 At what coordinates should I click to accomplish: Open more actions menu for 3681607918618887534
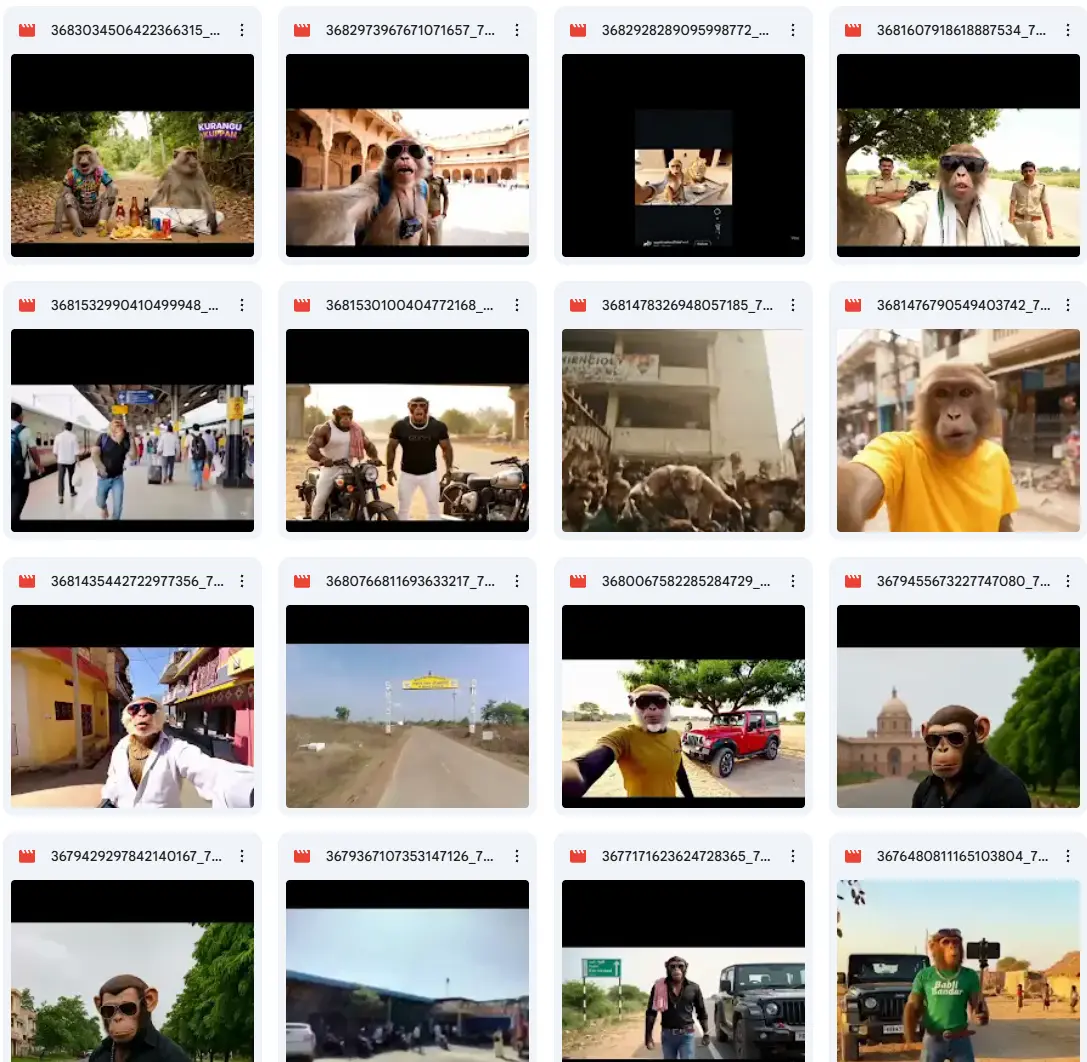pyautogui.click(x=1068, y=30)
